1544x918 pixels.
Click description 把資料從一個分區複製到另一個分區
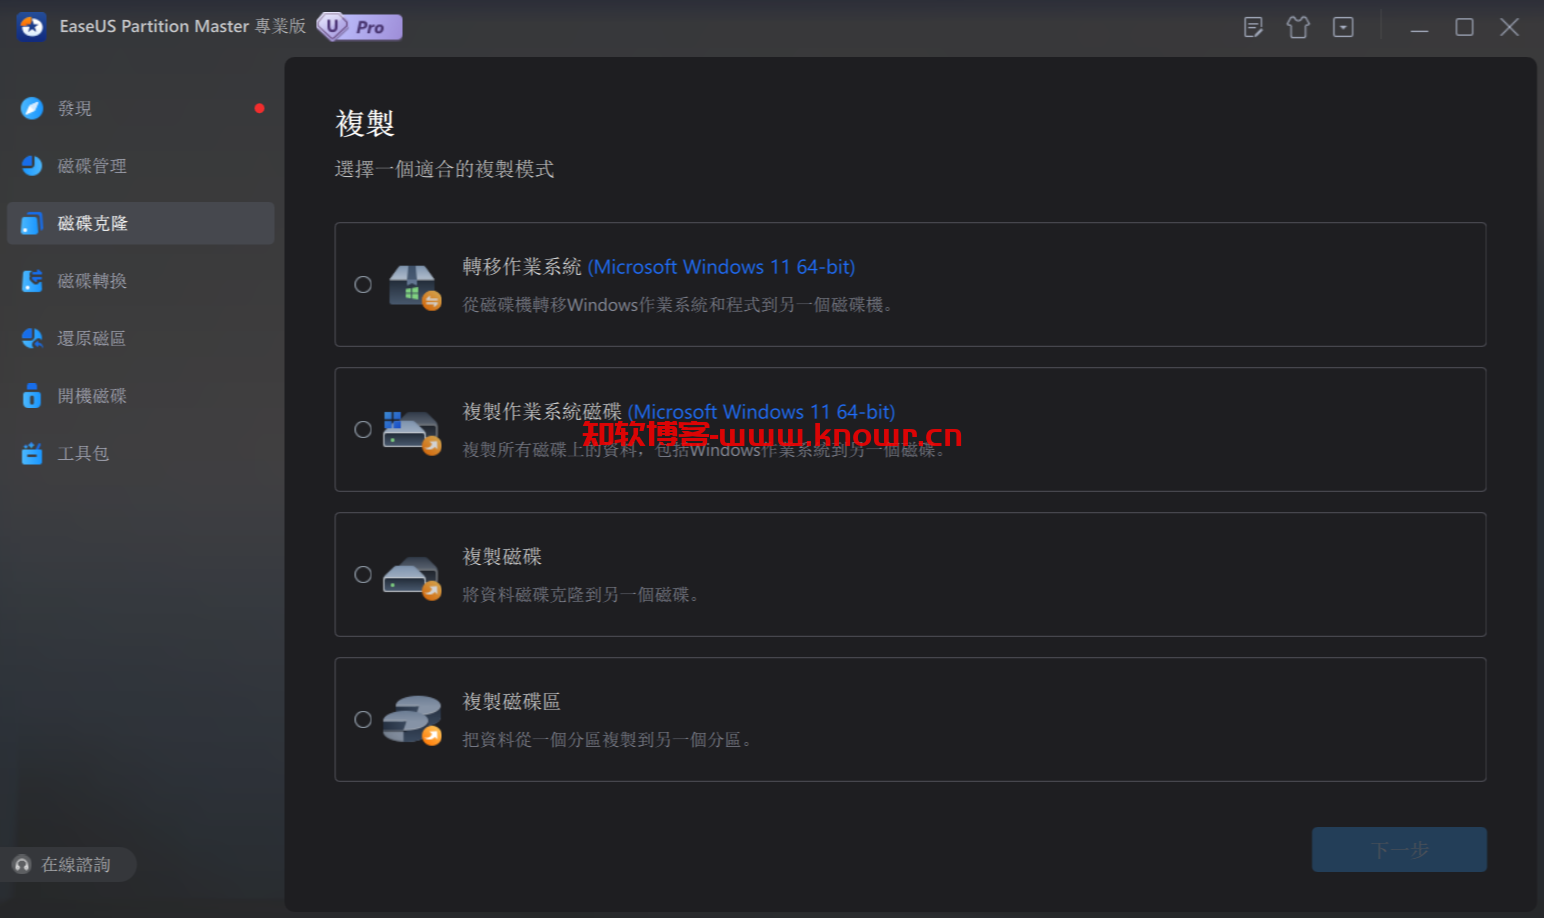pyautogui.click(x=607, y=740)
